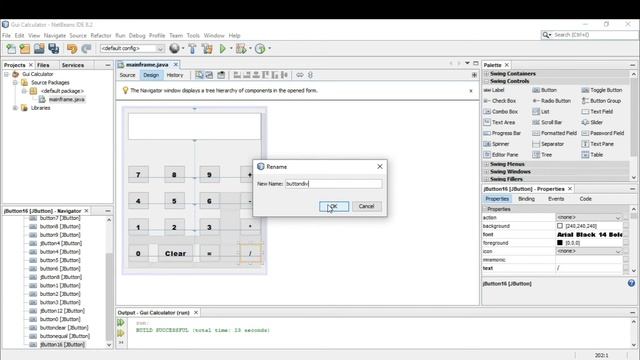Viewport: 640px width, 360px height.
Task: Close the mainframe.java editor tab
Action: click(x=176, y=65)
